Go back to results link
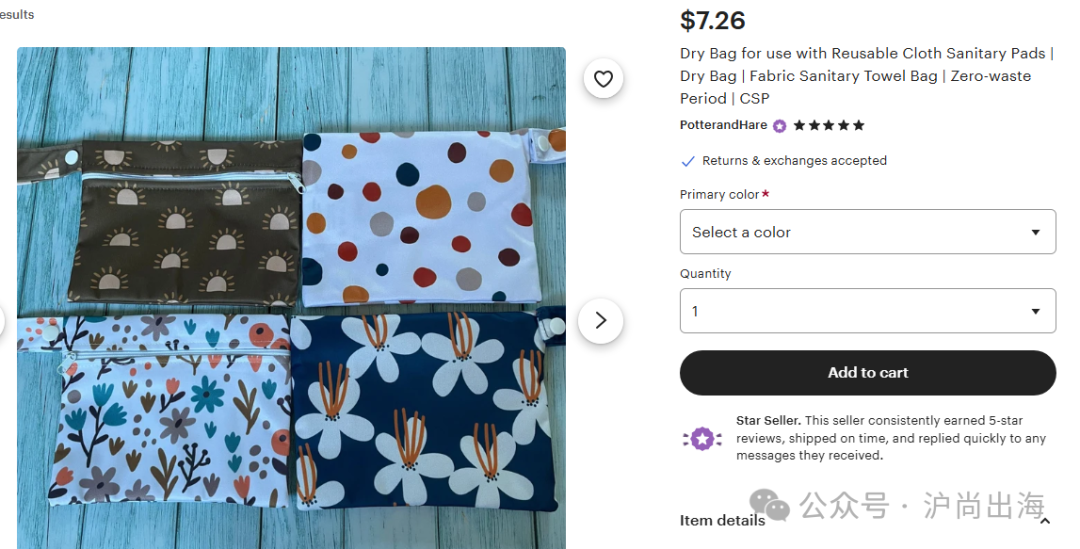Viewport: 1080px width, 549px height. [16, 14]
